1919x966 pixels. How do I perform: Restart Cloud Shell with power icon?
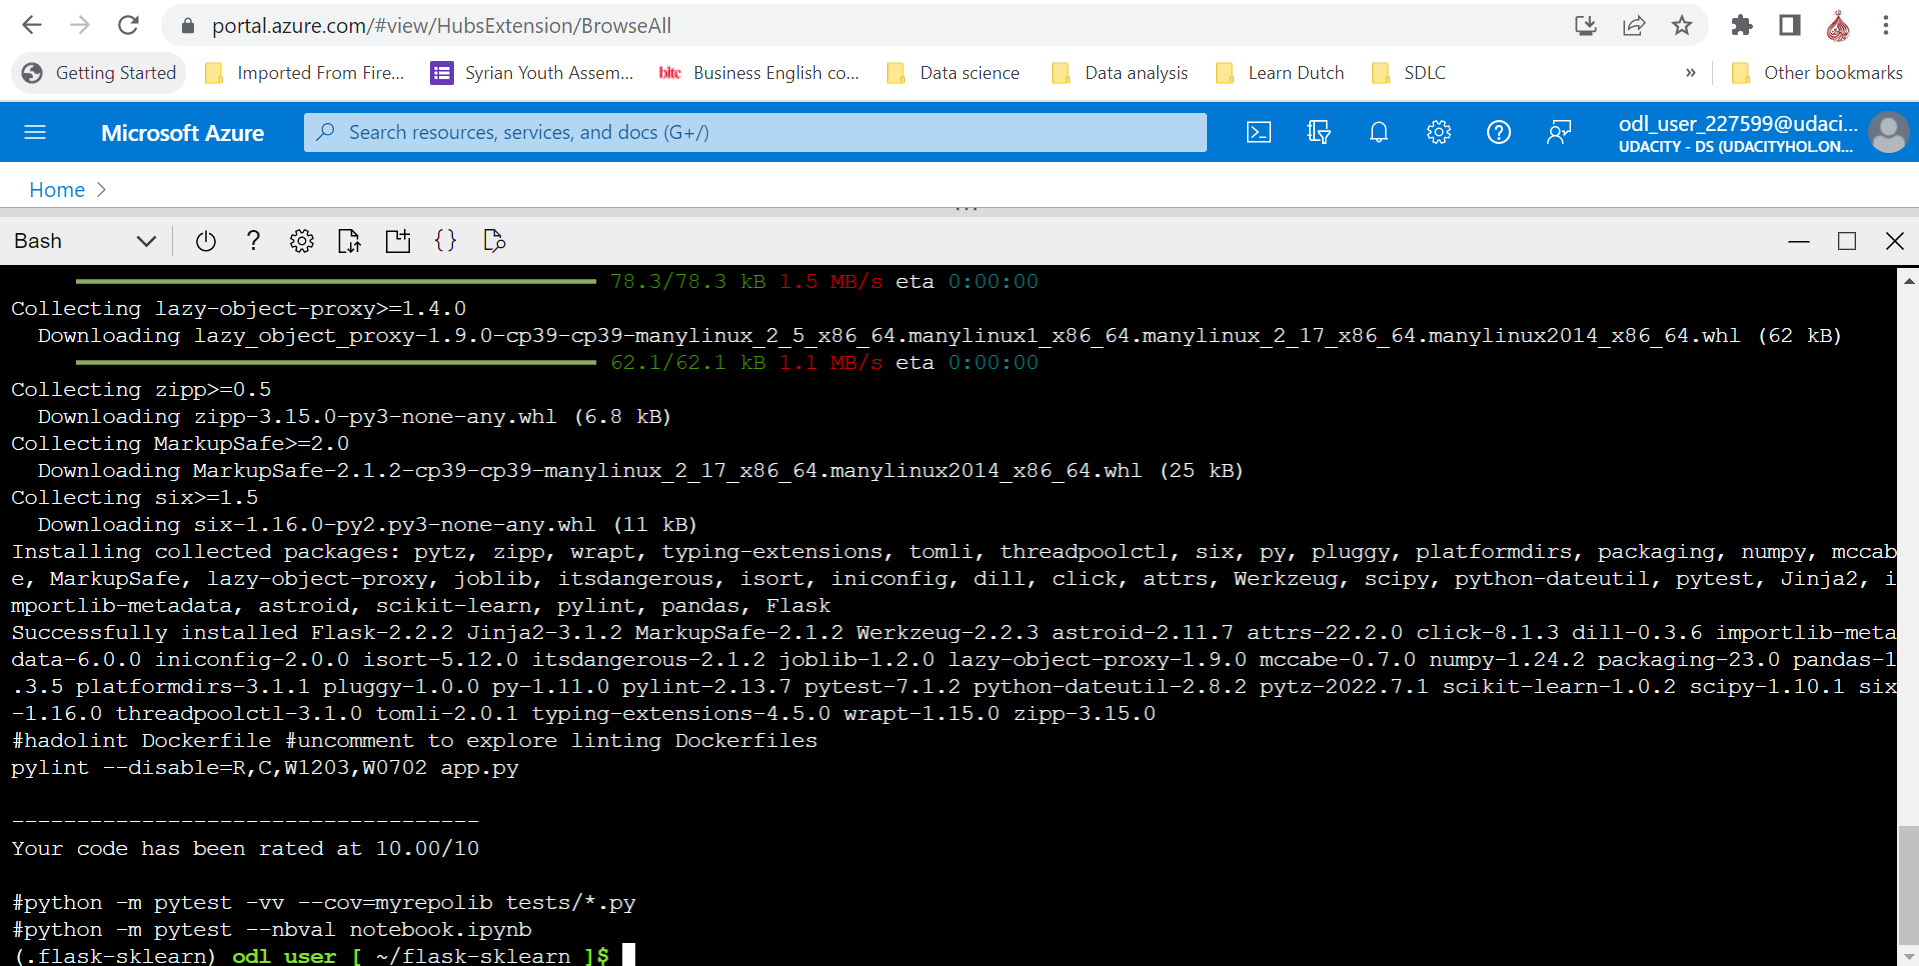pyautogui.click(x=206, y=241)
